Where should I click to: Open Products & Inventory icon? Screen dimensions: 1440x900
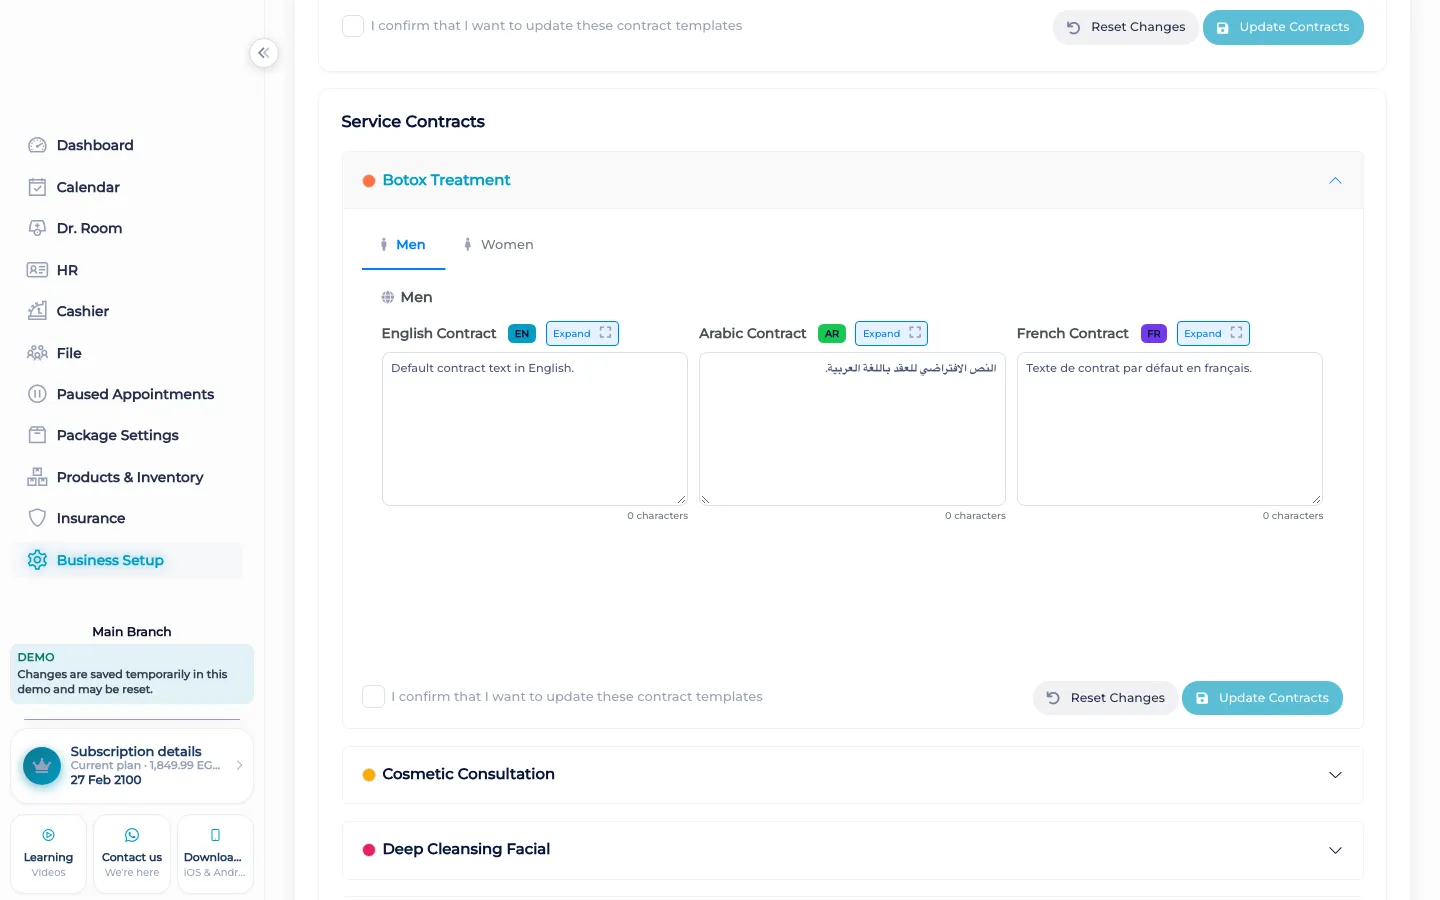[37, 477]
